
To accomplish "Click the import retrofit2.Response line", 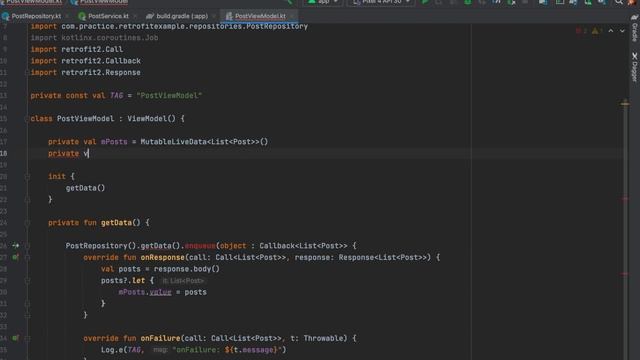I will (x=86, y=72).
